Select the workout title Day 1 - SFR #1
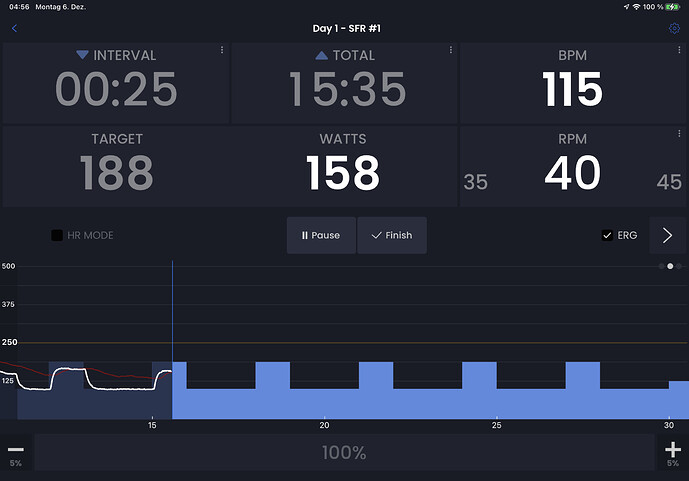The height and width of the screenshot is (481, 689). [347, 29]
